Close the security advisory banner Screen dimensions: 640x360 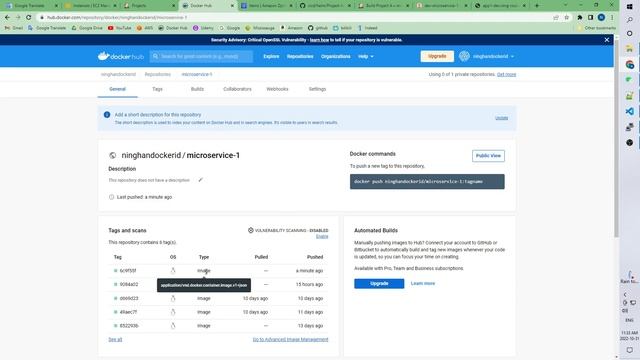[607, 40]
